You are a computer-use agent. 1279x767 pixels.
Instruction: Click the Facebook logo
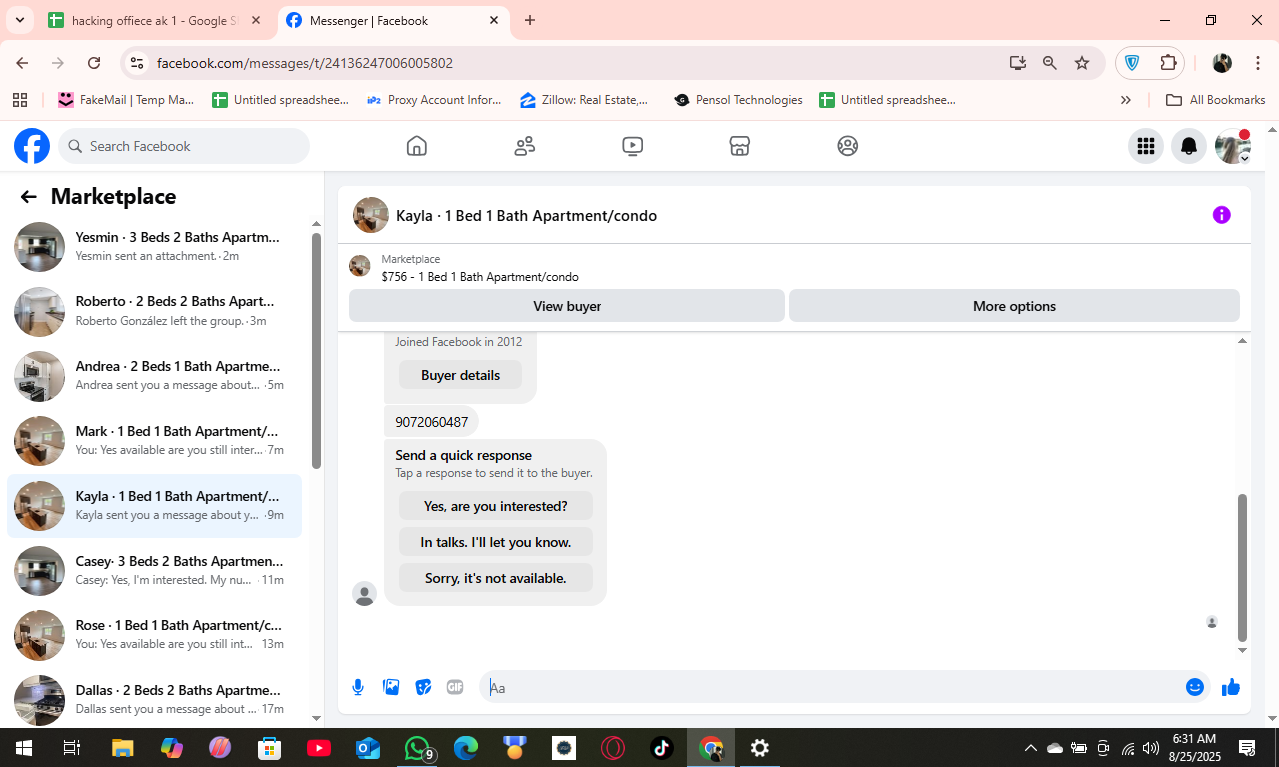click(32, 146)
